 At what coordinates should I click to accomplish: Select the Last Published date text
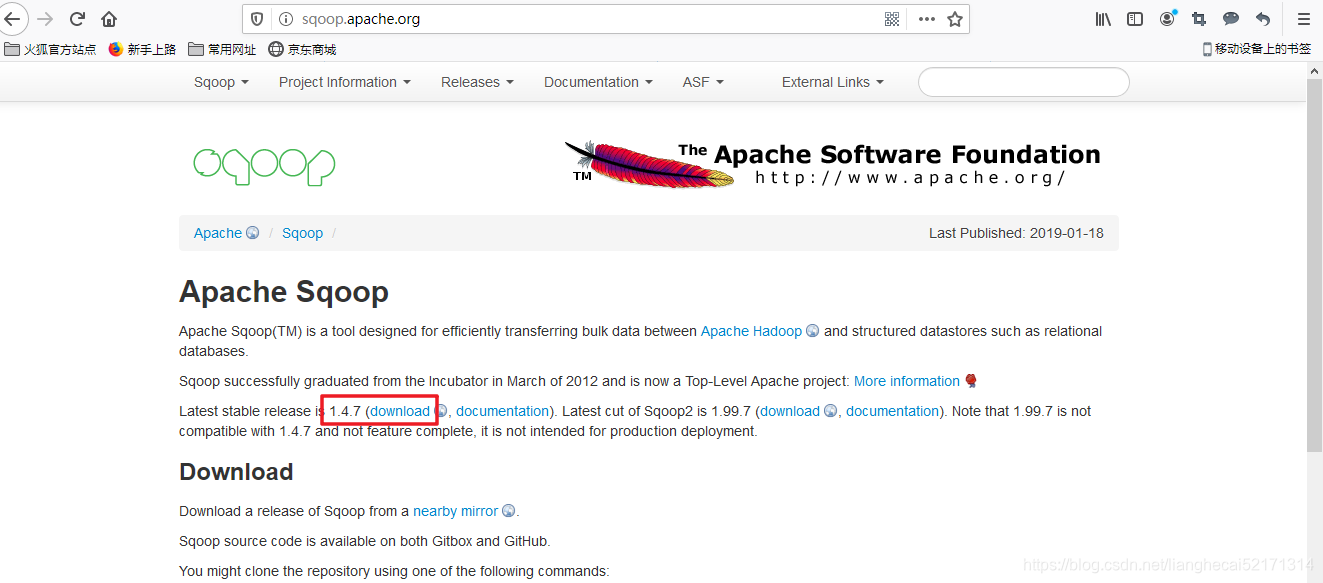coord(1016,233)
